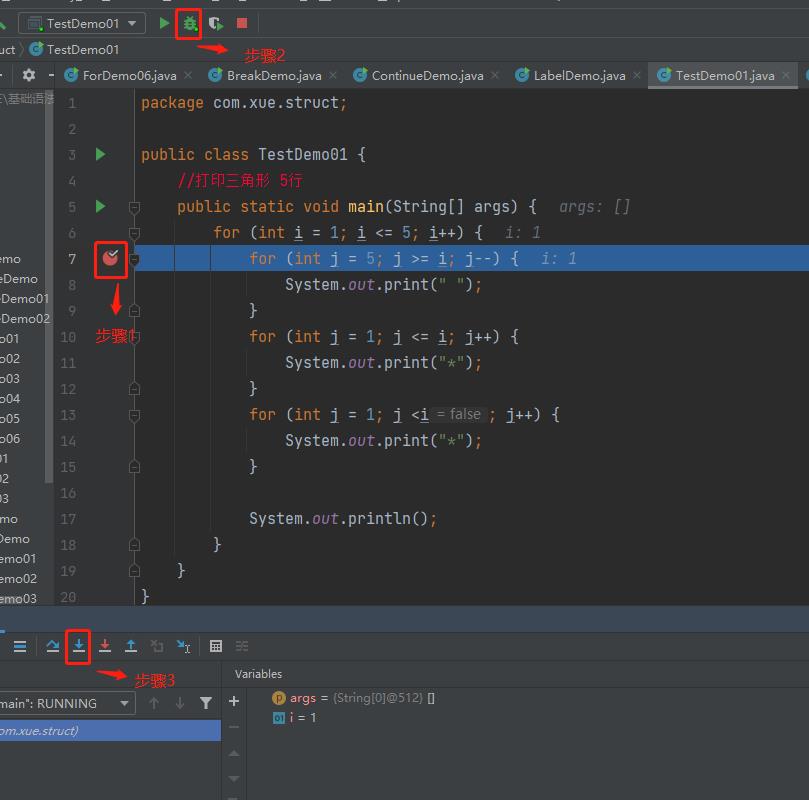The width and height of the screenshot is (809, 800).
Task: Close the ForDemo06.java tab
Action: pyautogui.click(x=188, y=75)
